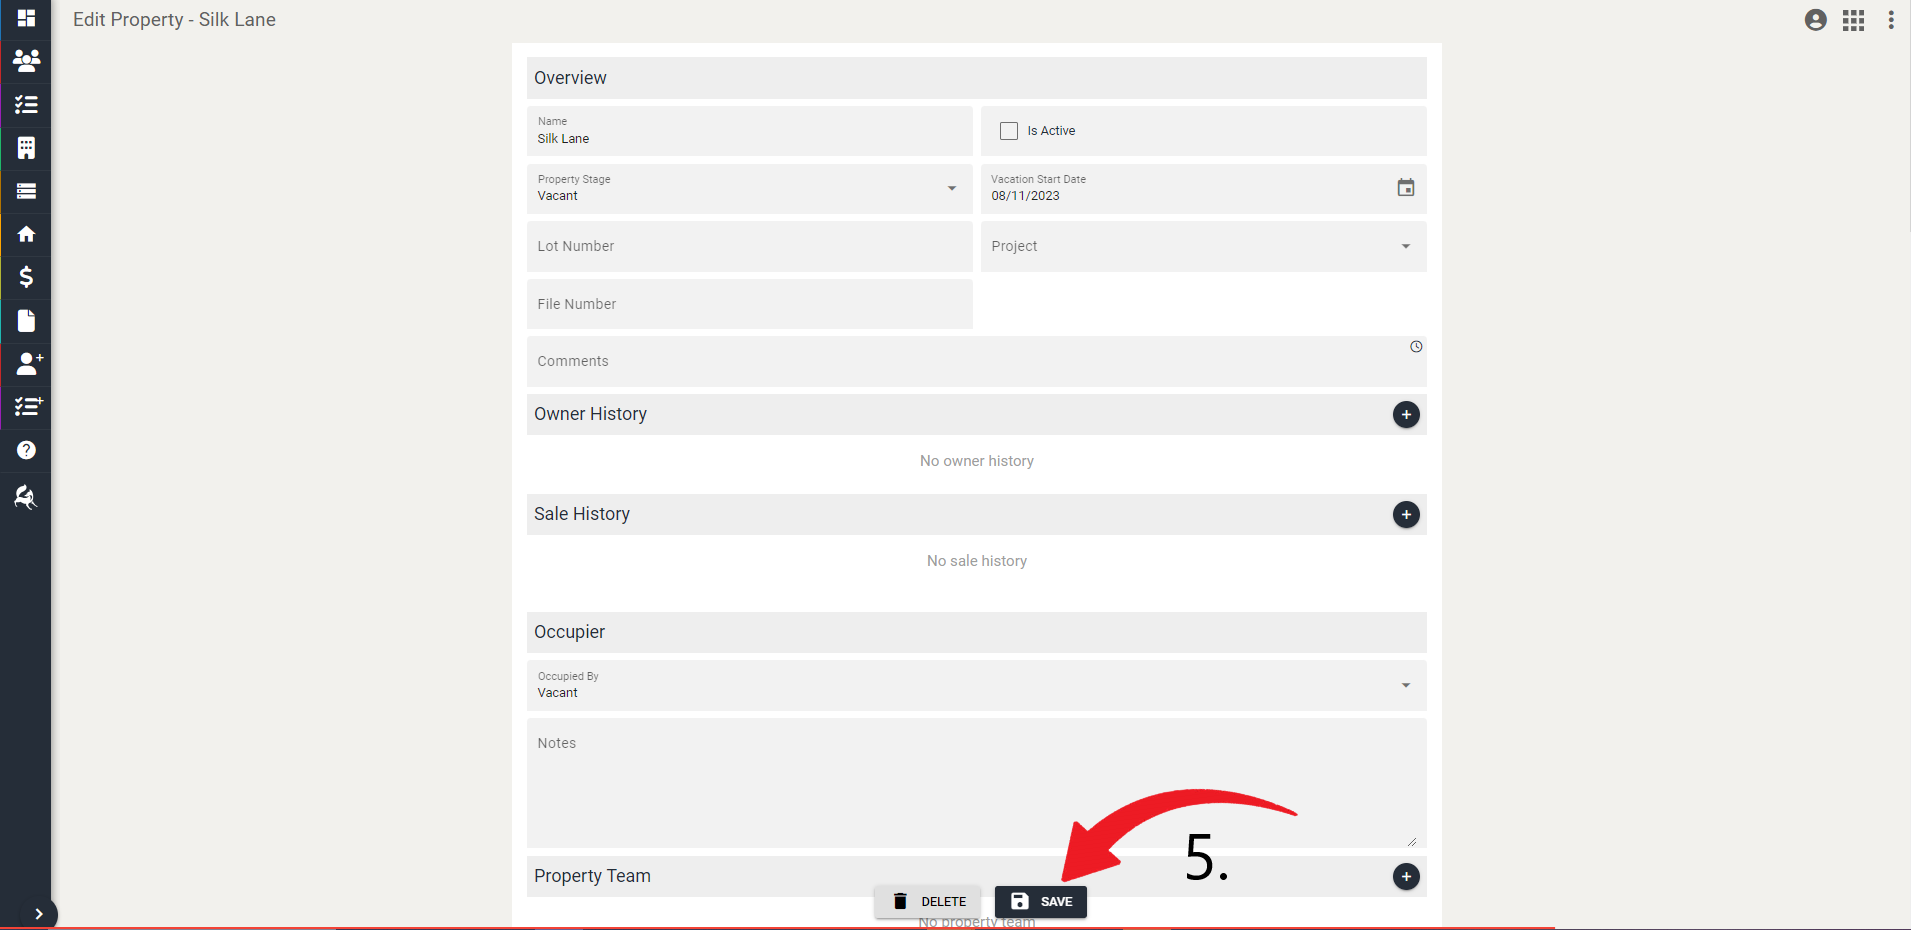1911x930 pixels.
Task: Select the Contacts icon in the sidebar
Action: pos(26,61)
